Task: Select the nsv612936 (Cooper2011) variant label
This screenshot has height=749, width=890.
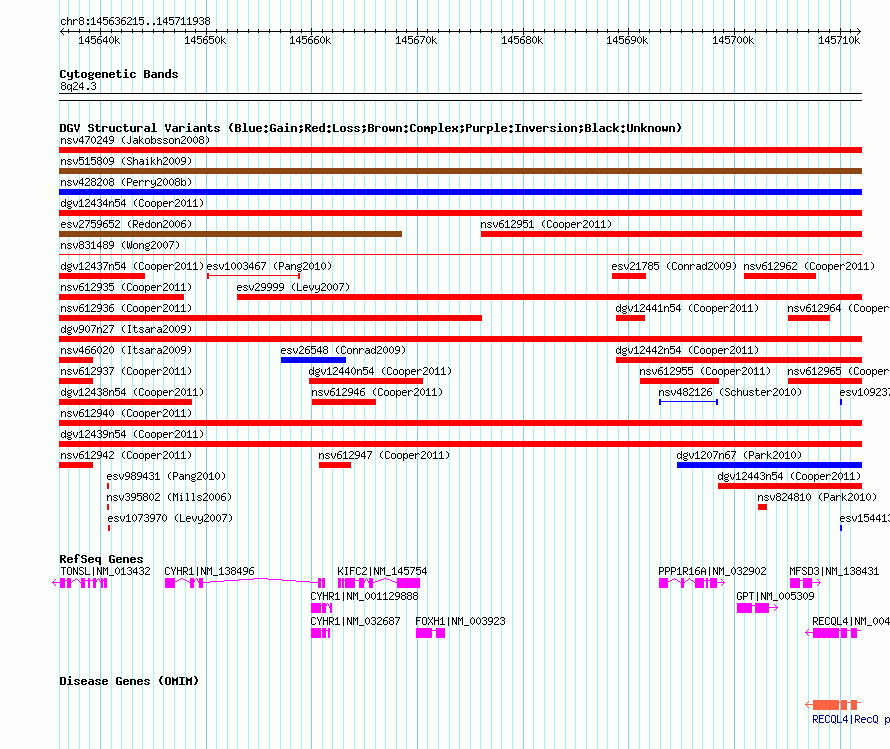Action: tap(126, 308)
